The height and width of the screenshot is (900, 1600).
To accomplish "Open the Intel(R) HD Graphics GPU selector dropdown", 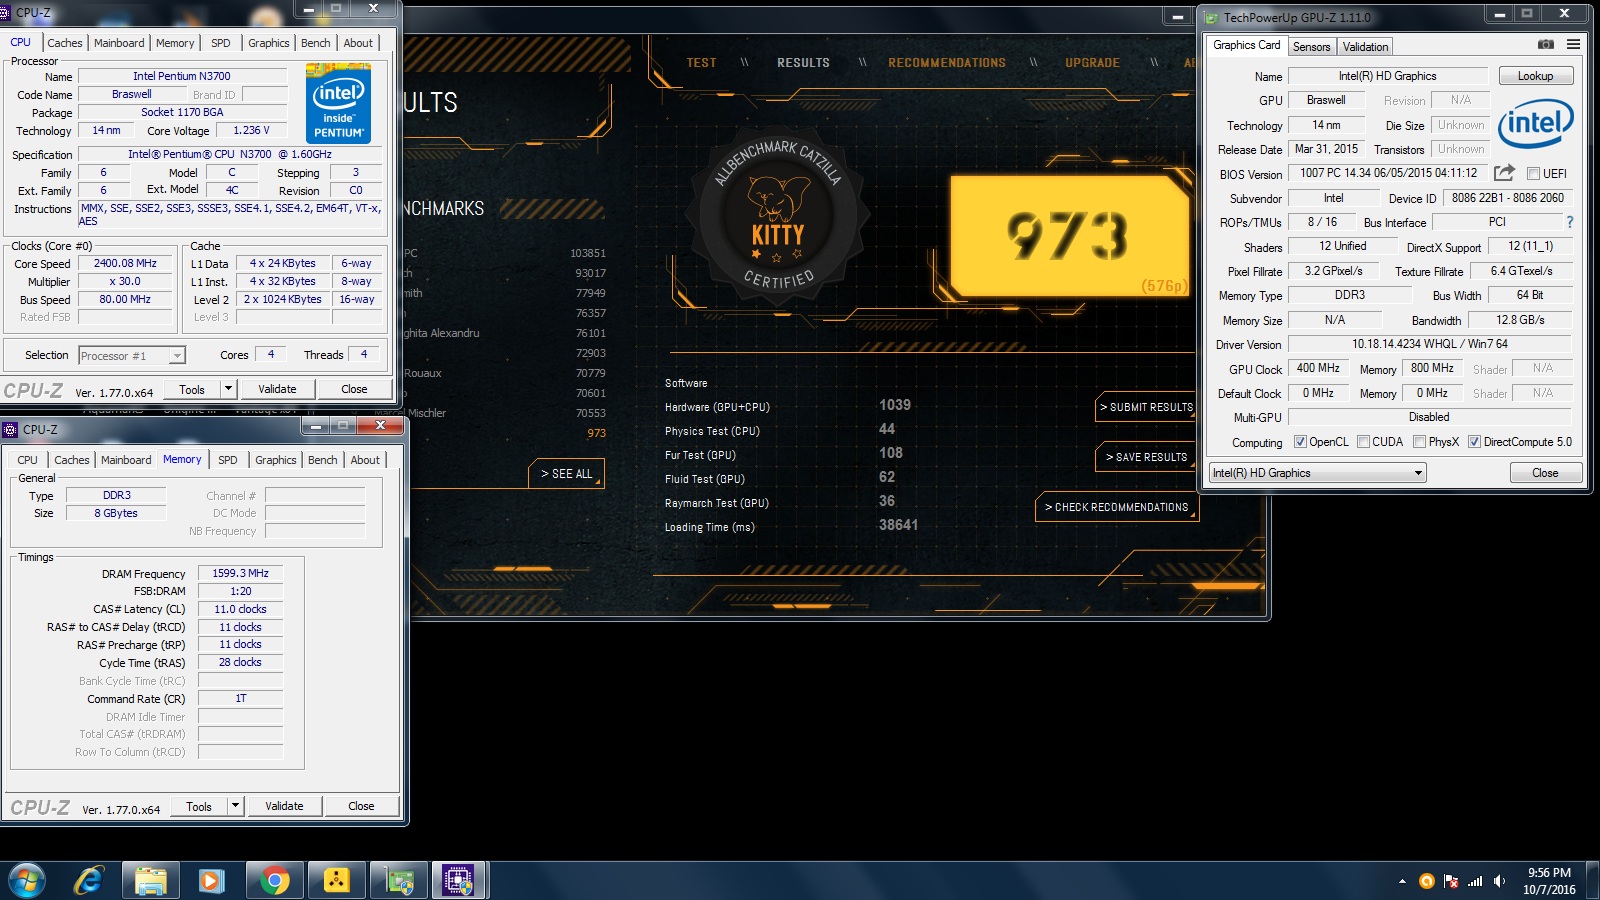I will pyautogui.click(x=1317, y=473).
